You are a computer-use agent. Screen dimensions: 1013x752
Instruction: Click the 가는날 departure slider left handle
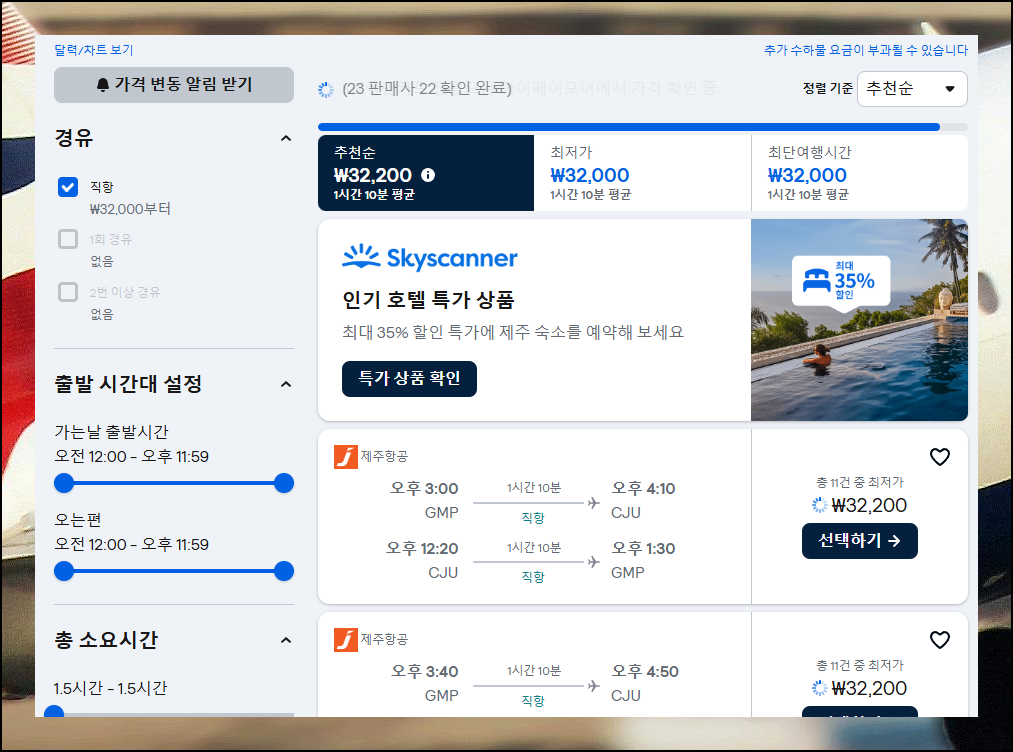(64, 483)
